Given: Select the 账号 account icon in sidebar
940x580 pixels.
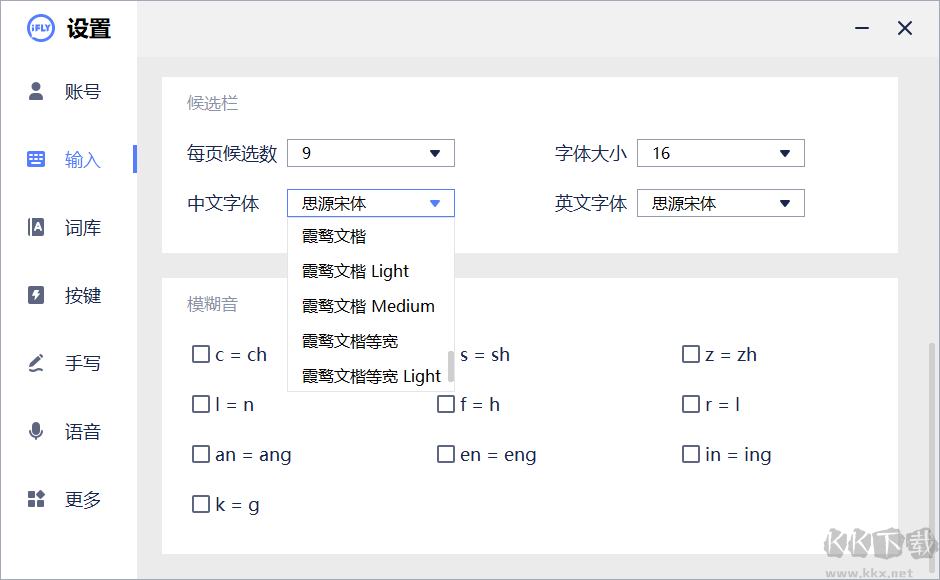Looking at the screenshot, I should pos(36,91).
